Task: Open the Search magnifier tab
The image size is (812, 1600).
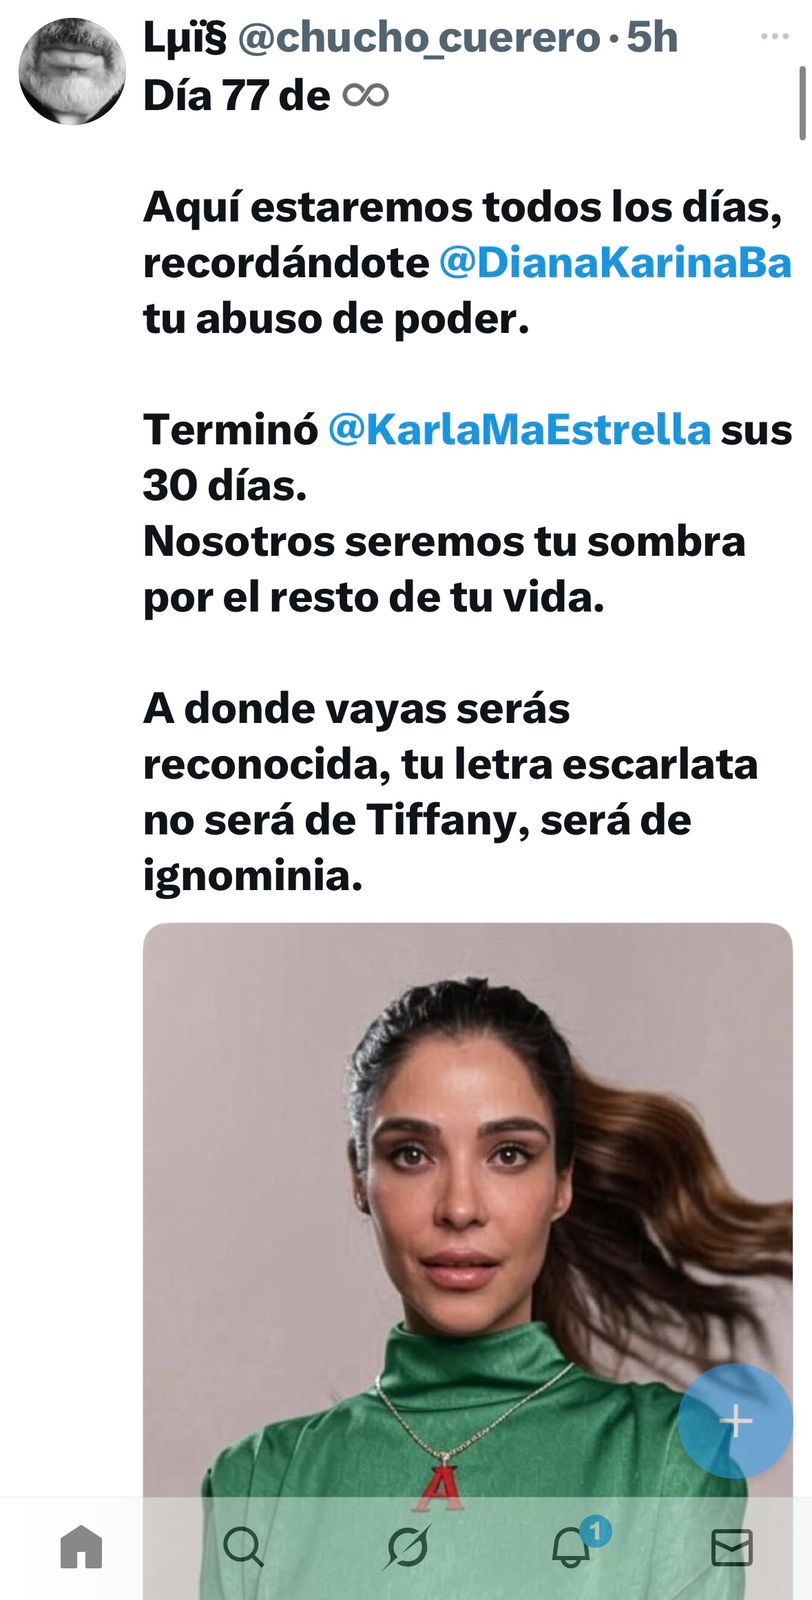Action: tap(243, 1547)
